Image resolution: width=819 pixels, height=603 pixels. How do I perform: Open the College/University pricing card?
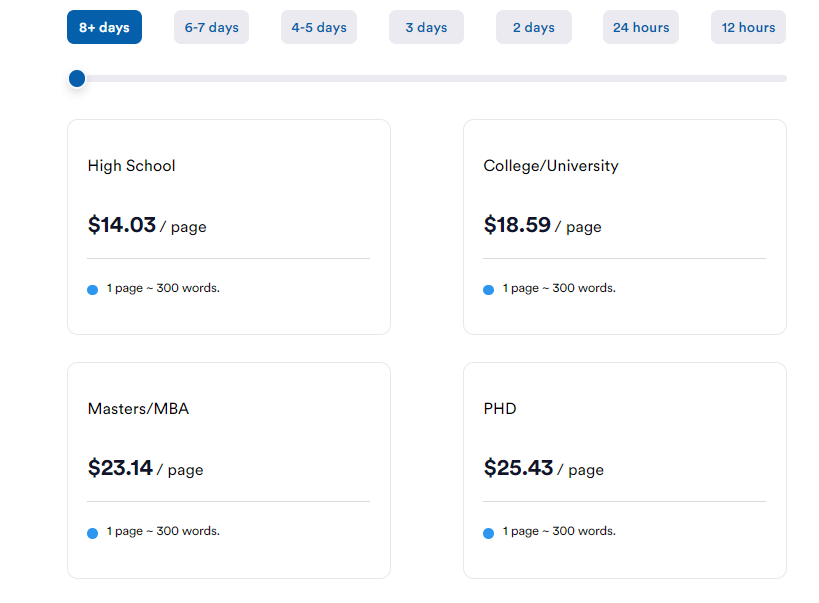pyautogui.click(x=625, y=227)
